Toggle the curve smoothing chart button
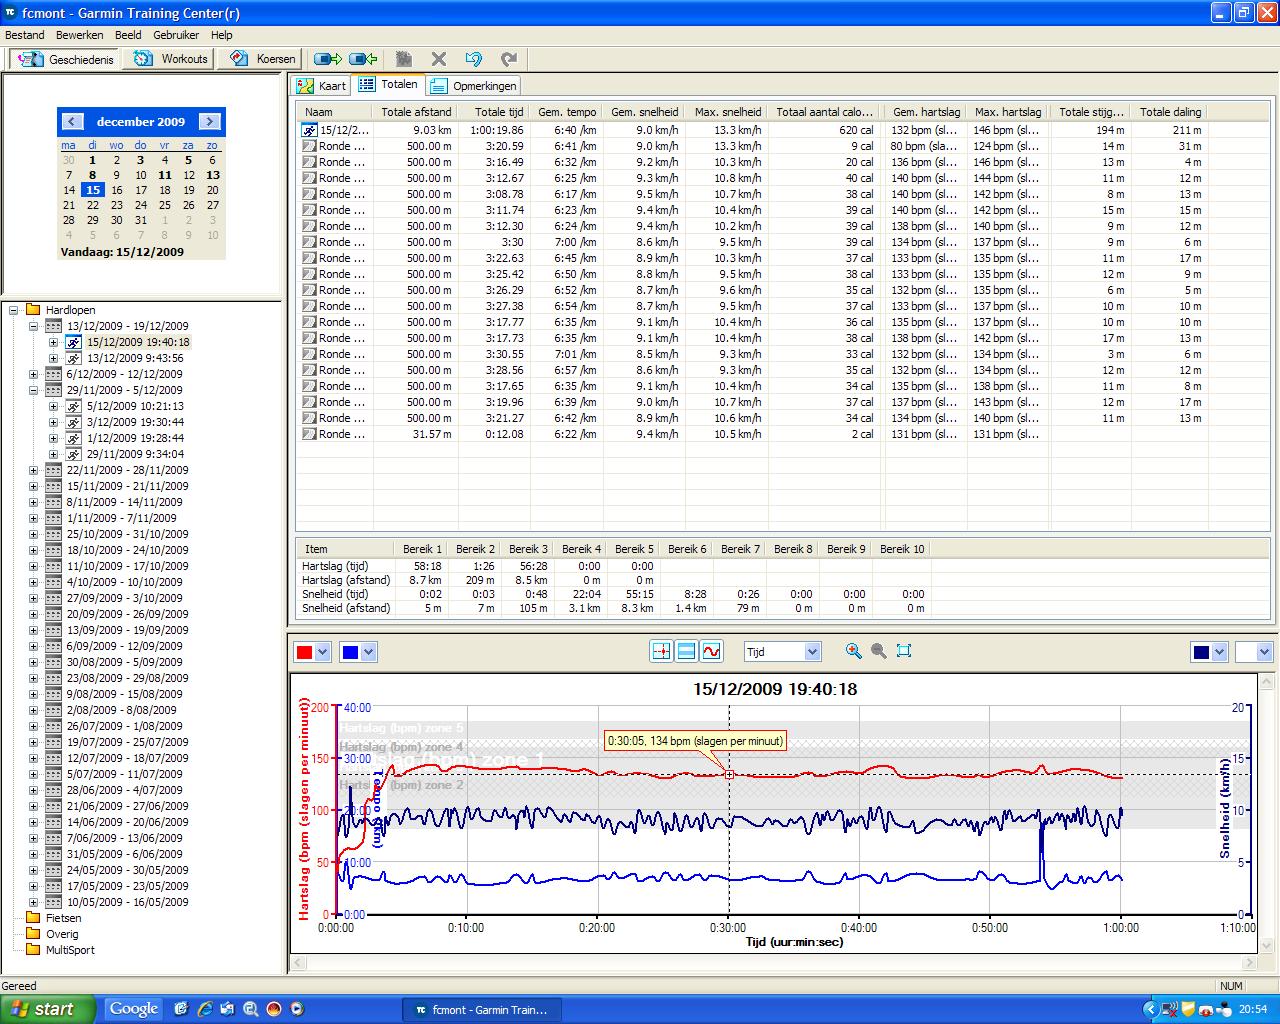The height and width of the screenshot is (1024, 1280). click(711, 651)
